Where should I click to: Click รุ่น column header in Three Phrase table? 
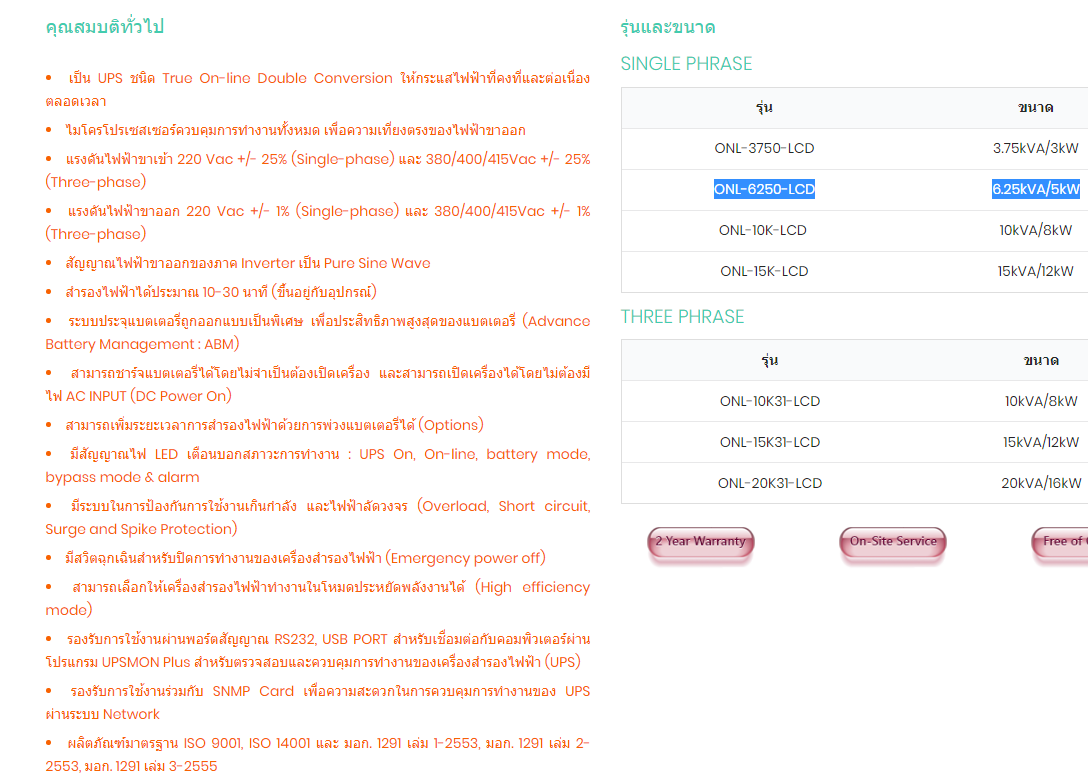[x=770, y=360]
